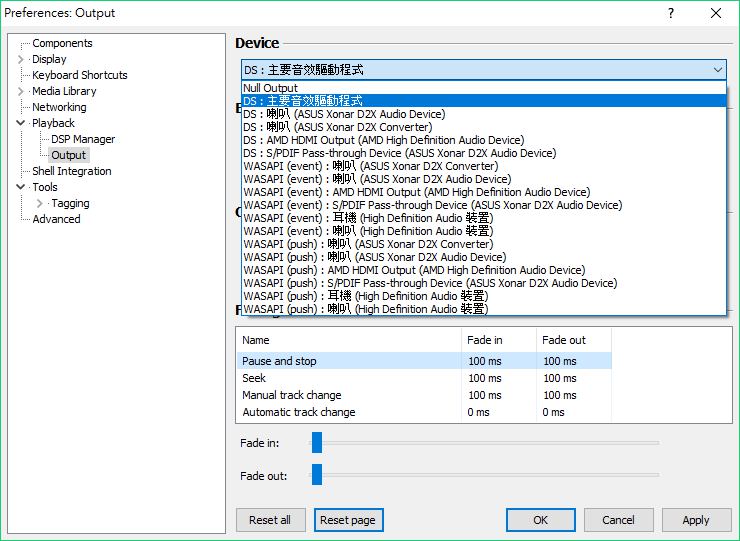740x541 pixels.
Task: Pick WASAPI (push) : AMD HDMI Output
Action: click(x=484, y=270)
